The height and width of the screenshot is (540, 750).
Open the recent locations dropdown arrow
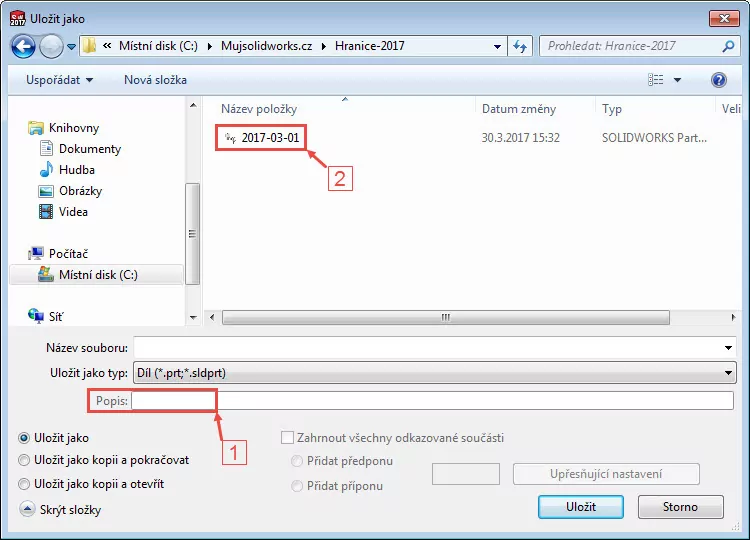pyautogui.click(x=71, y=47)
